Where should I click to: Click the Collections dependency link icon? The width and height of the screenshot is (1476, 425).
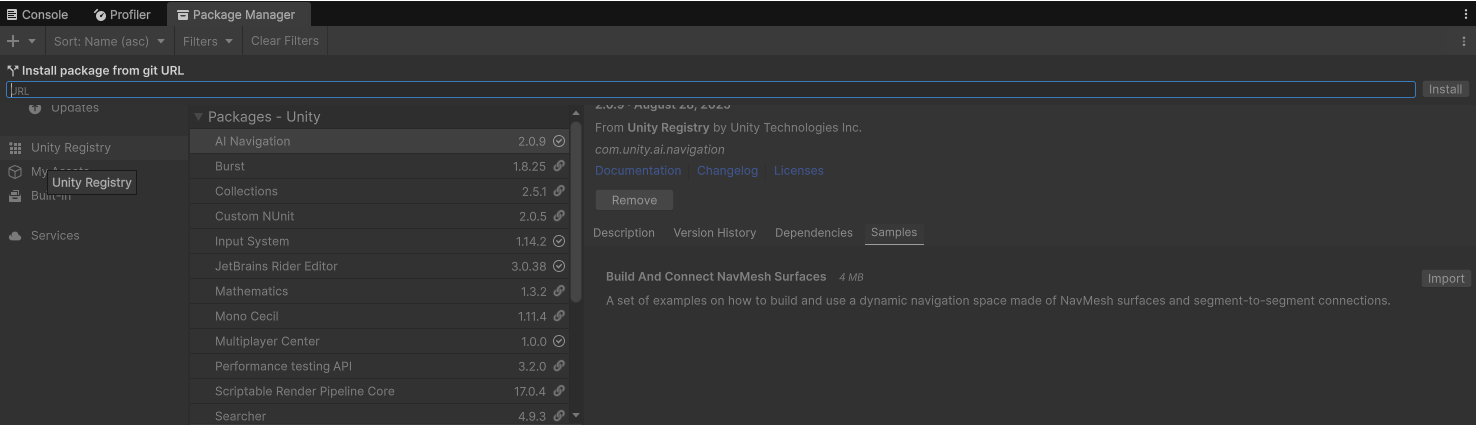[x=559, y=191]
